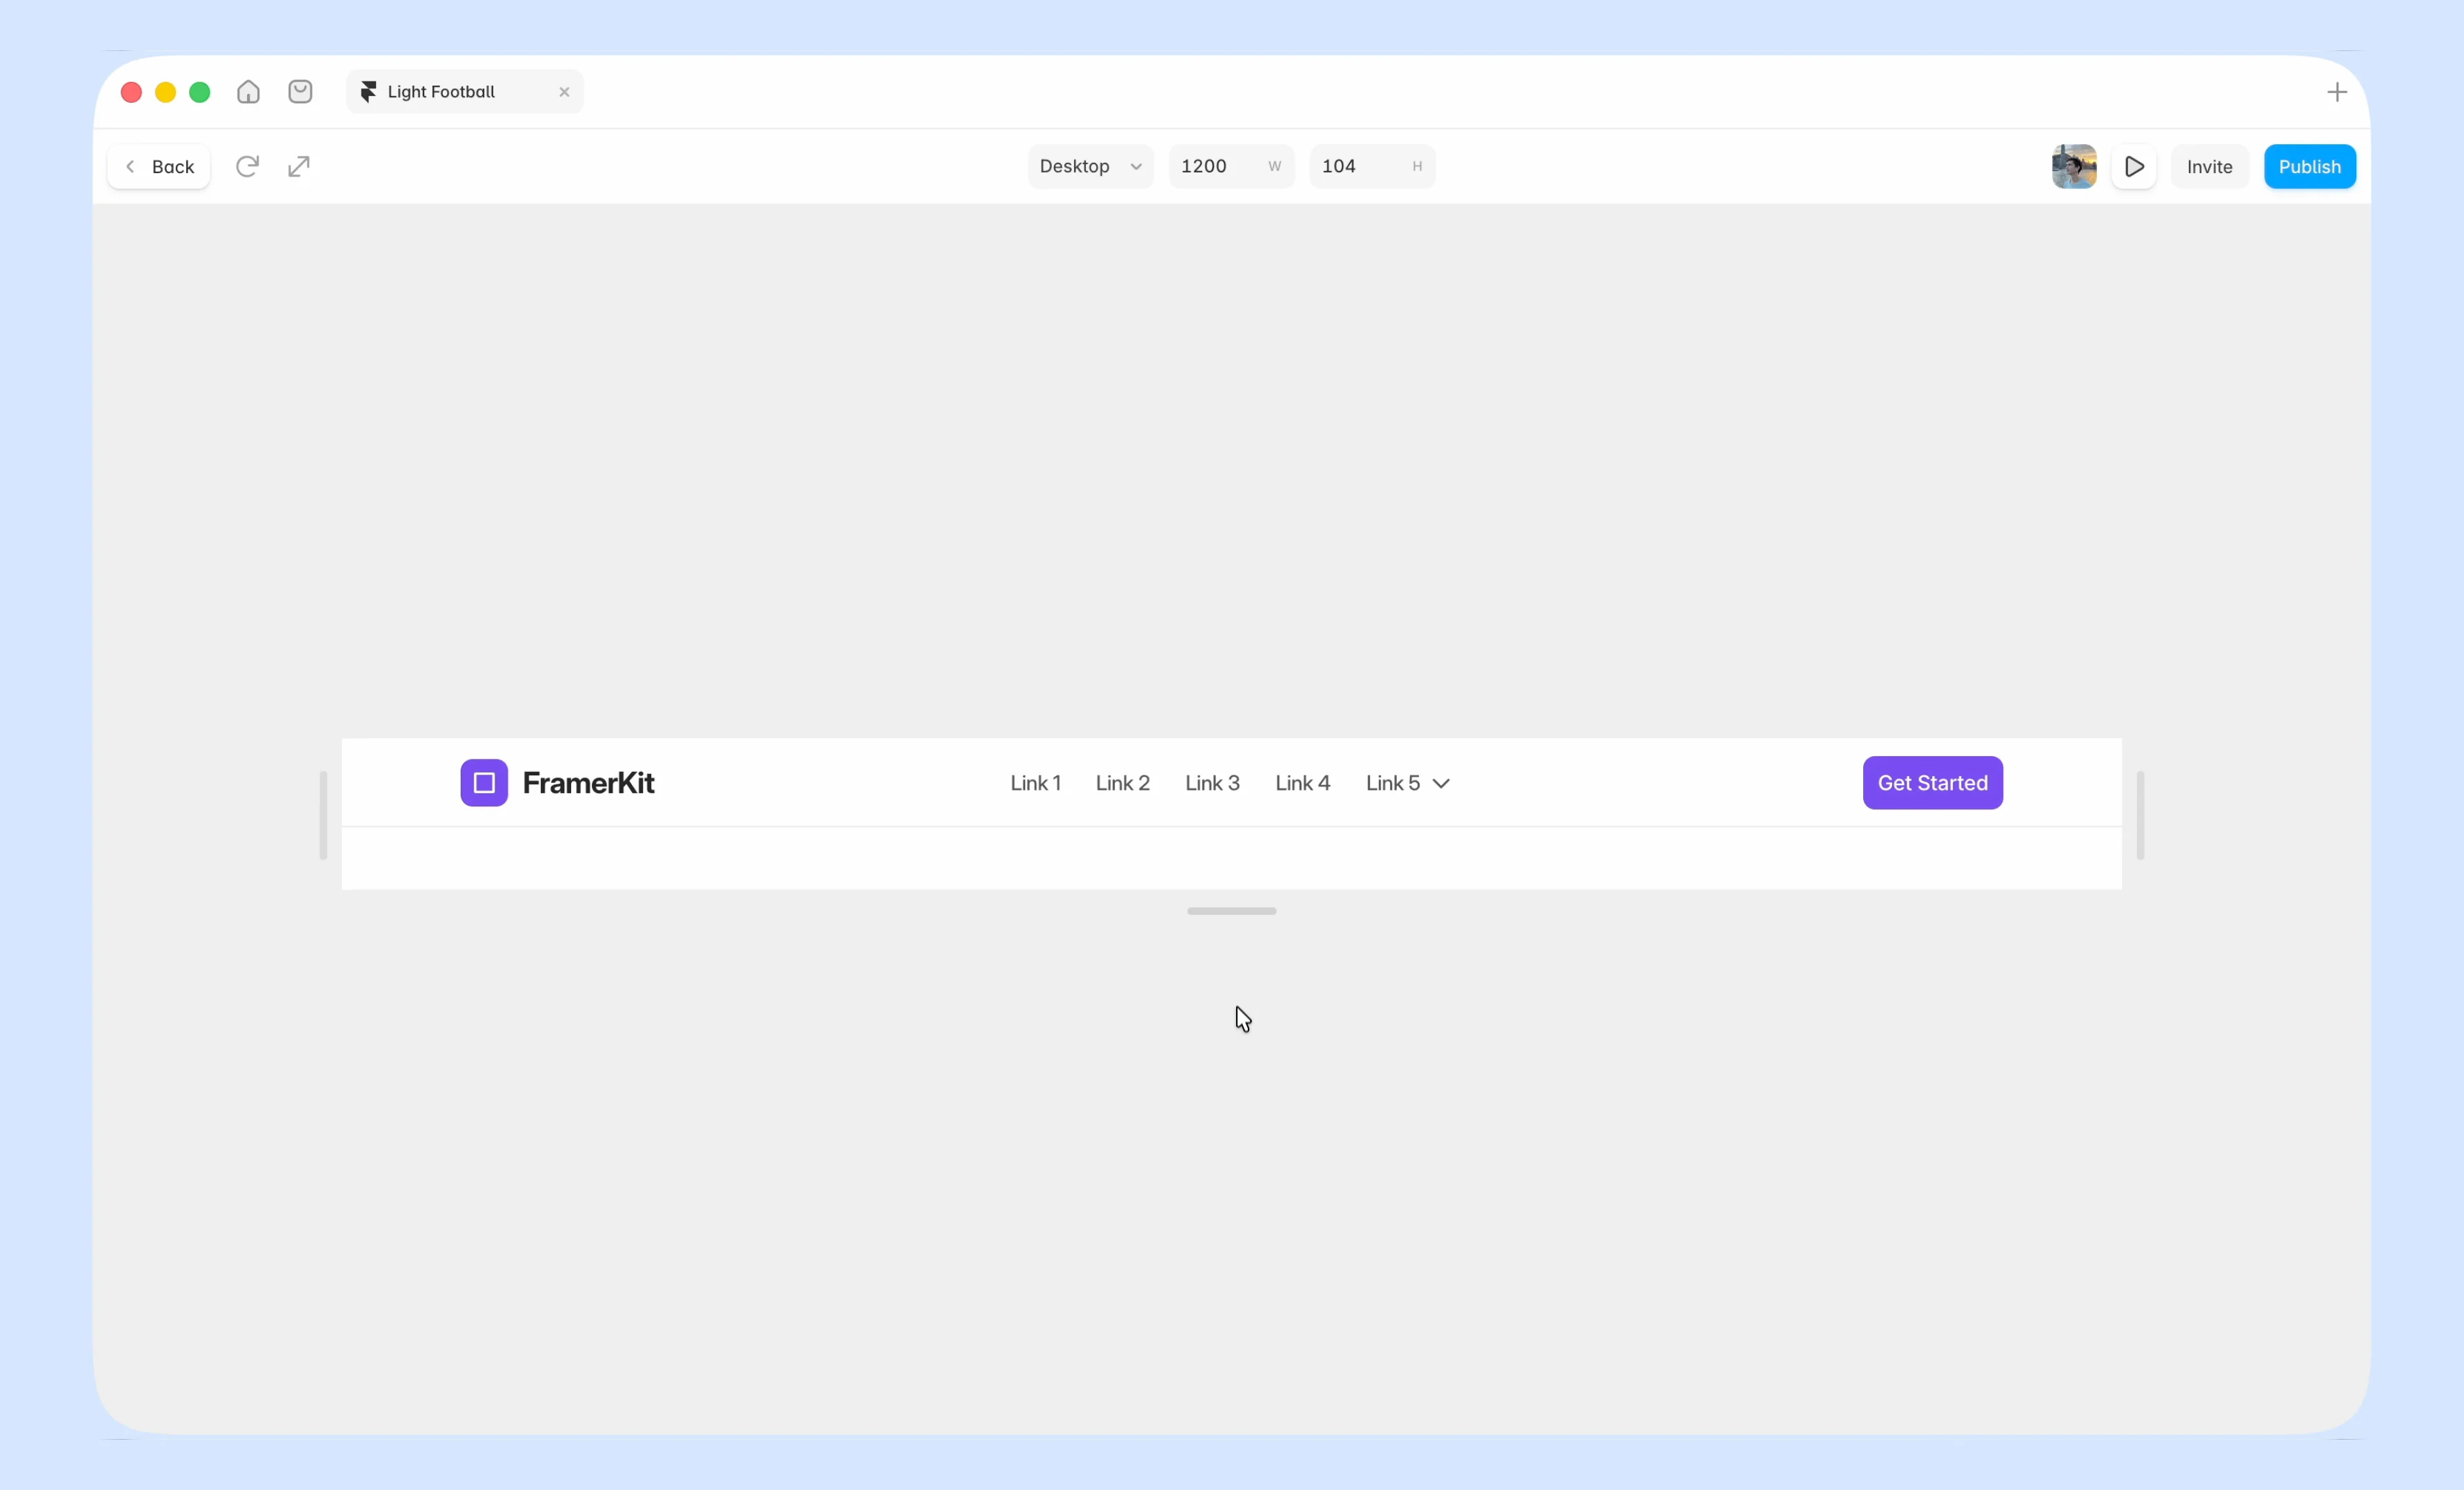2464x1490 pixels.
Task: Click the Framer logo on Light Football tab
Action: (368, 92)
